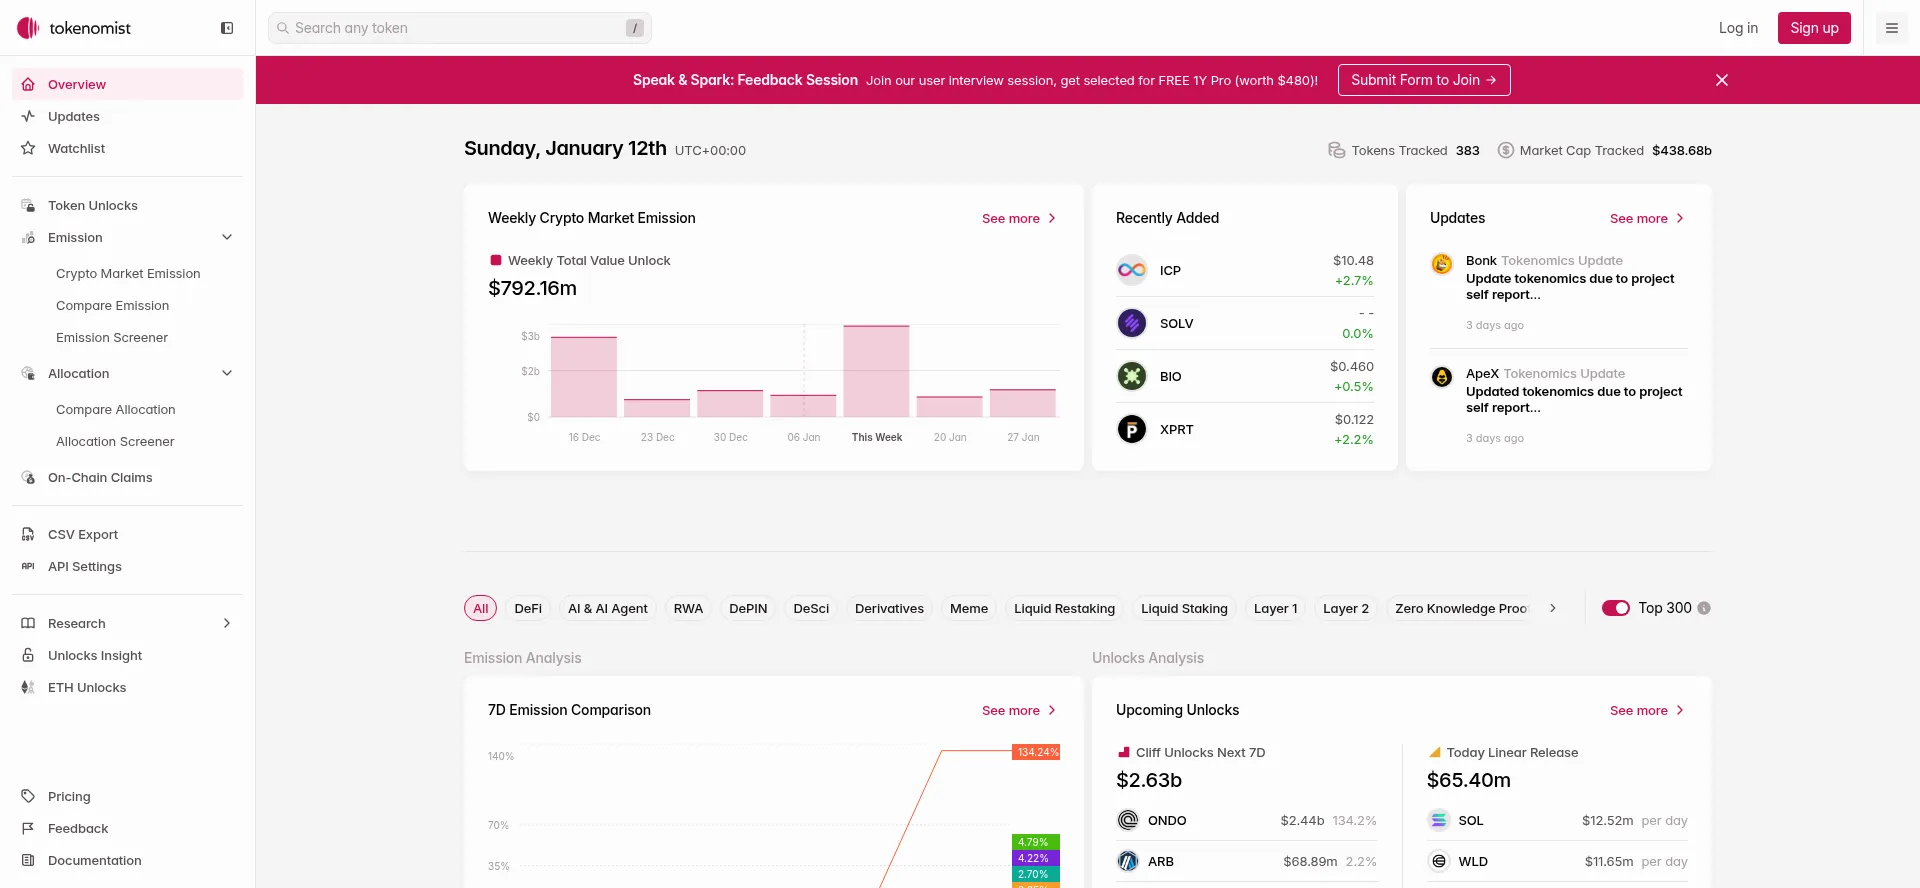
Task: Dismiss the feedback session banner
Action: click(x=1722, y=80)
